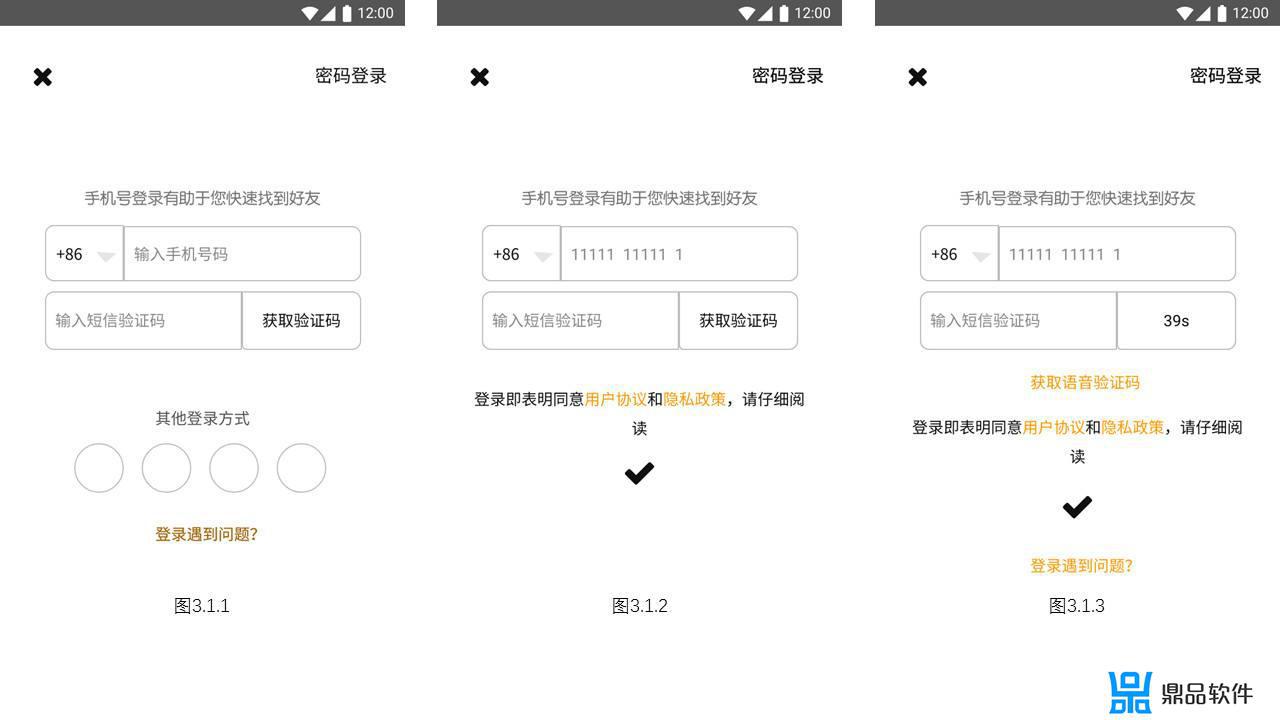Select the fourth alternate login circle icon
Image resolution: width=1280 pixels, height=720 pixels.
301,467
